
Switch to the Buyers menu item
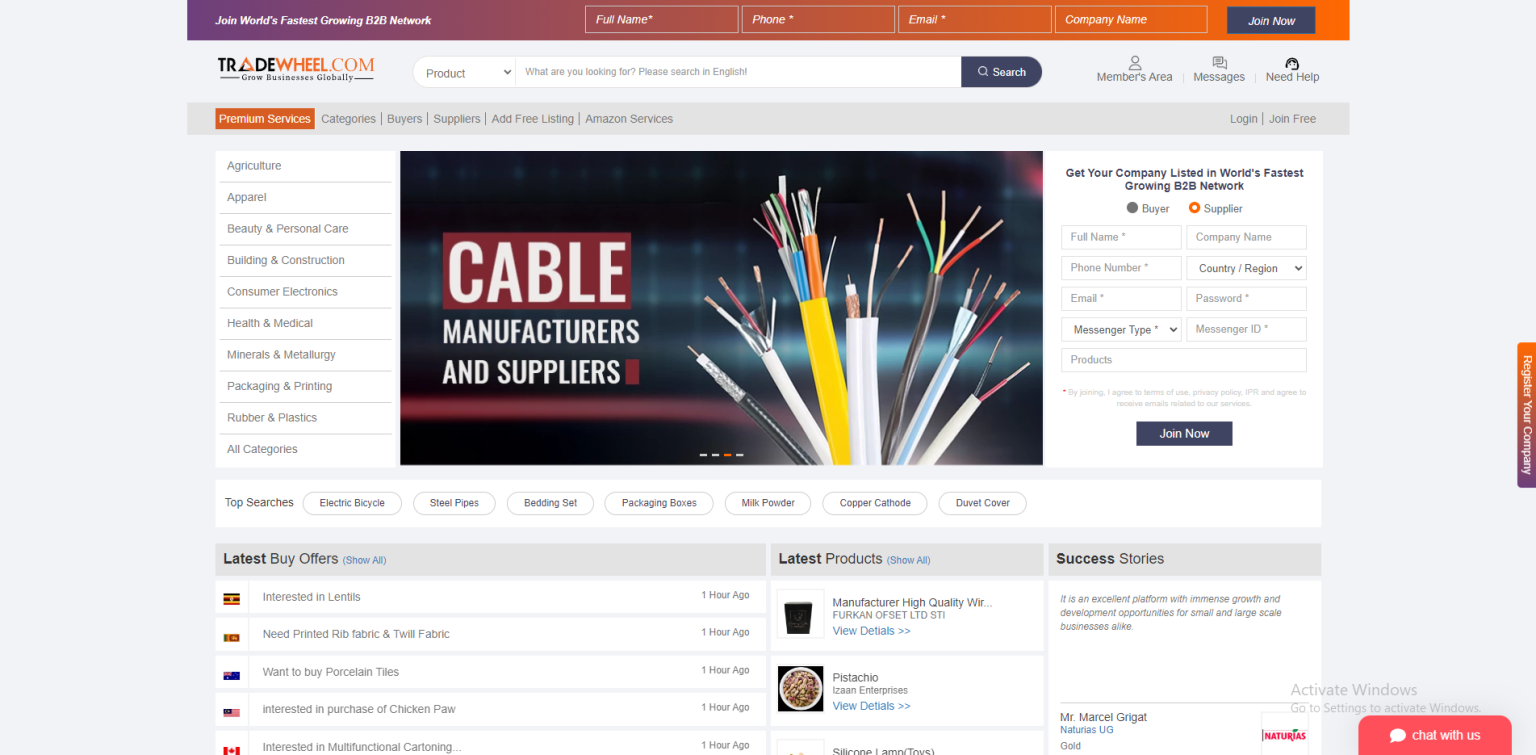(x=404, y=118)
